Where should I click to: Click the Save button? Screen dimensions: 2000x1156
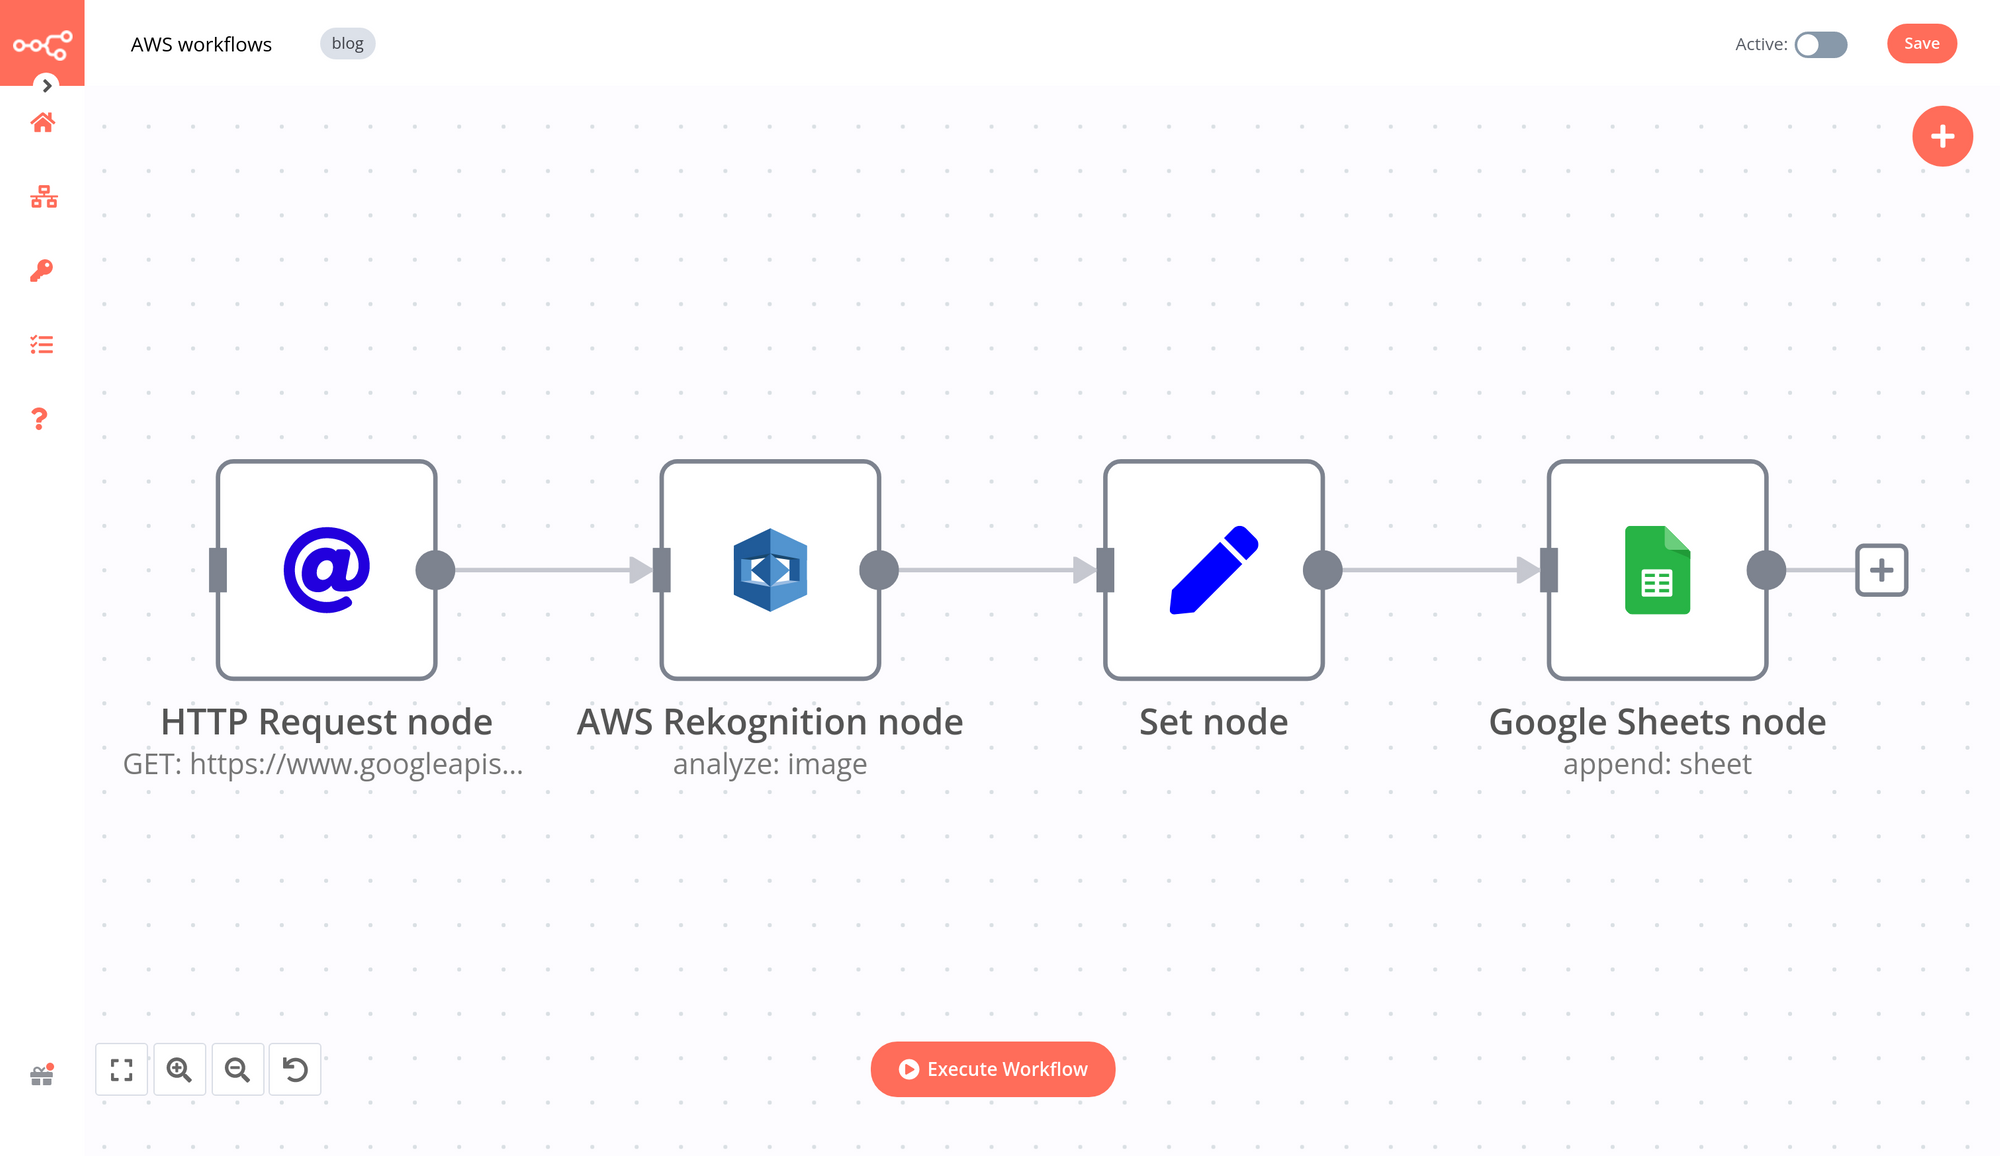point(1922,43)
